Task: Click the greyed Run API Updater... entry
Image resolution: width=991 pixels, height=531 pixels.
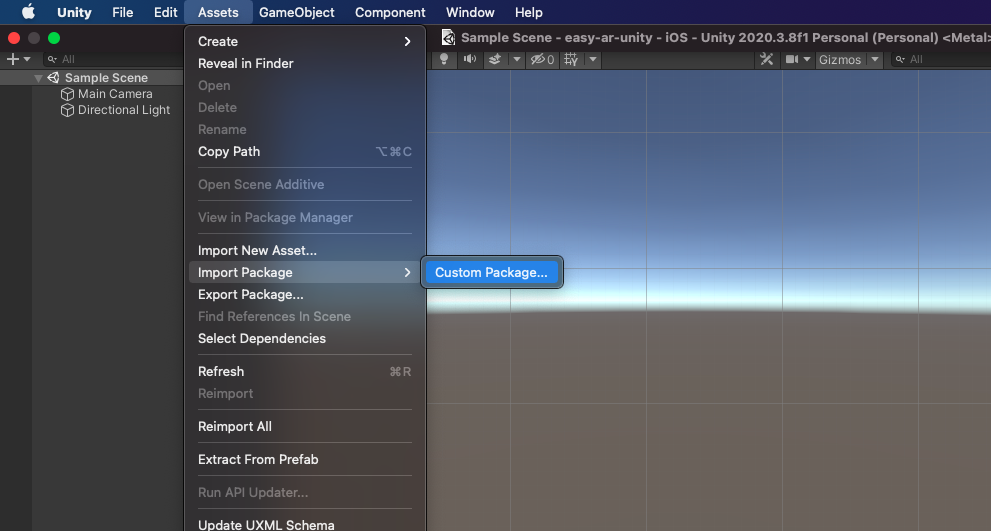Action: pos(305,492)
